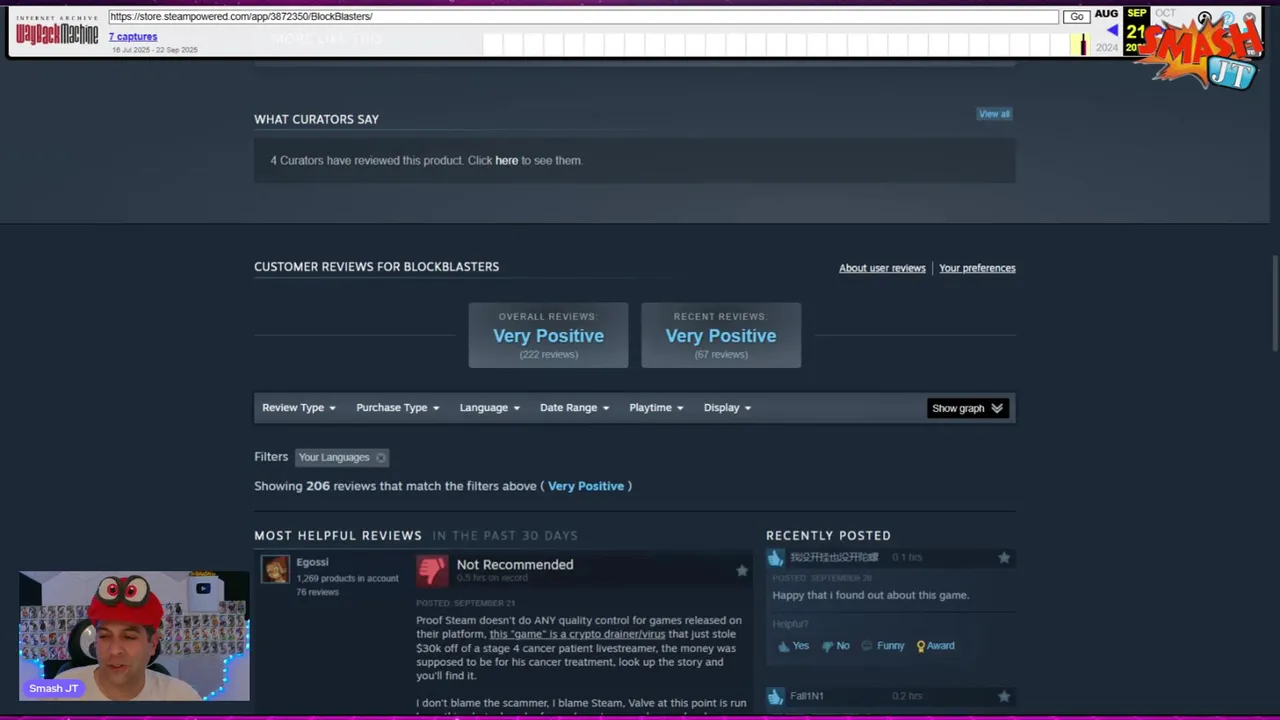
Task: Expand the Purchase Type dropdown
Action: coord(397,408)
